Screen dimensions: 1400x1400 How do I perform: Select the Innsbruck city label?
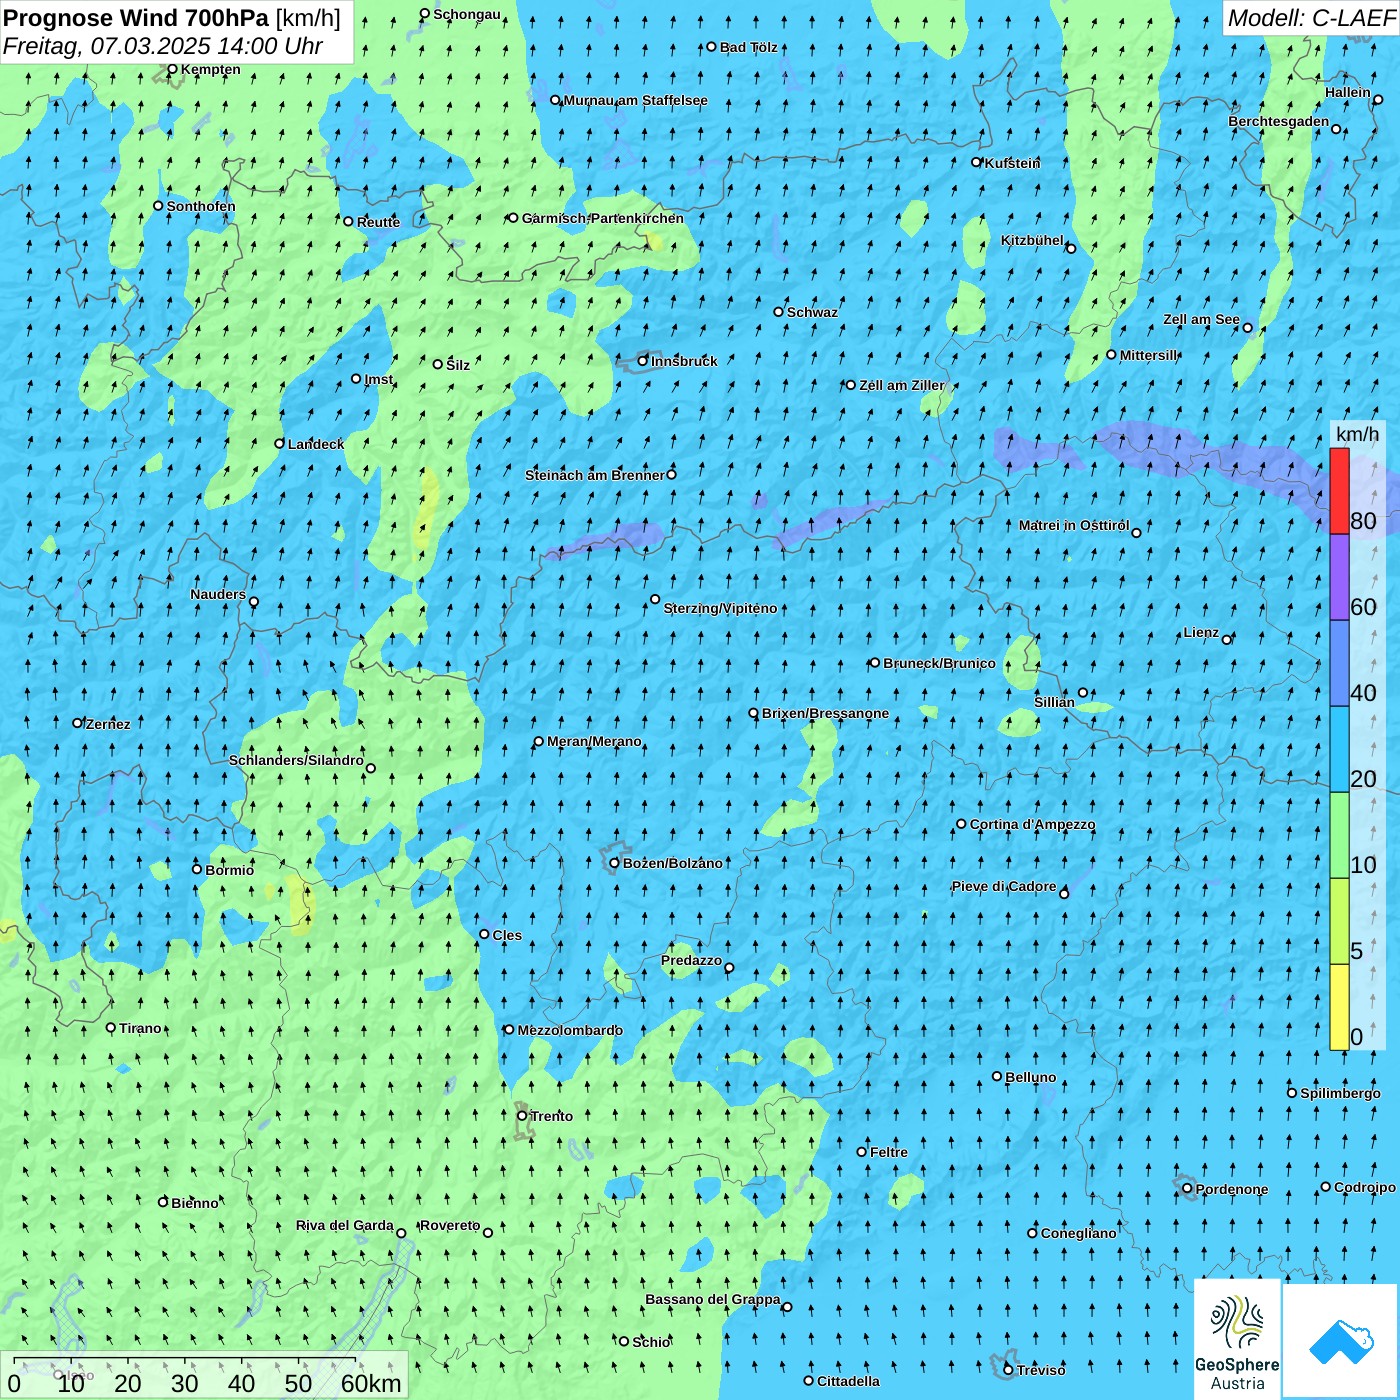click(x=684, y=361)
